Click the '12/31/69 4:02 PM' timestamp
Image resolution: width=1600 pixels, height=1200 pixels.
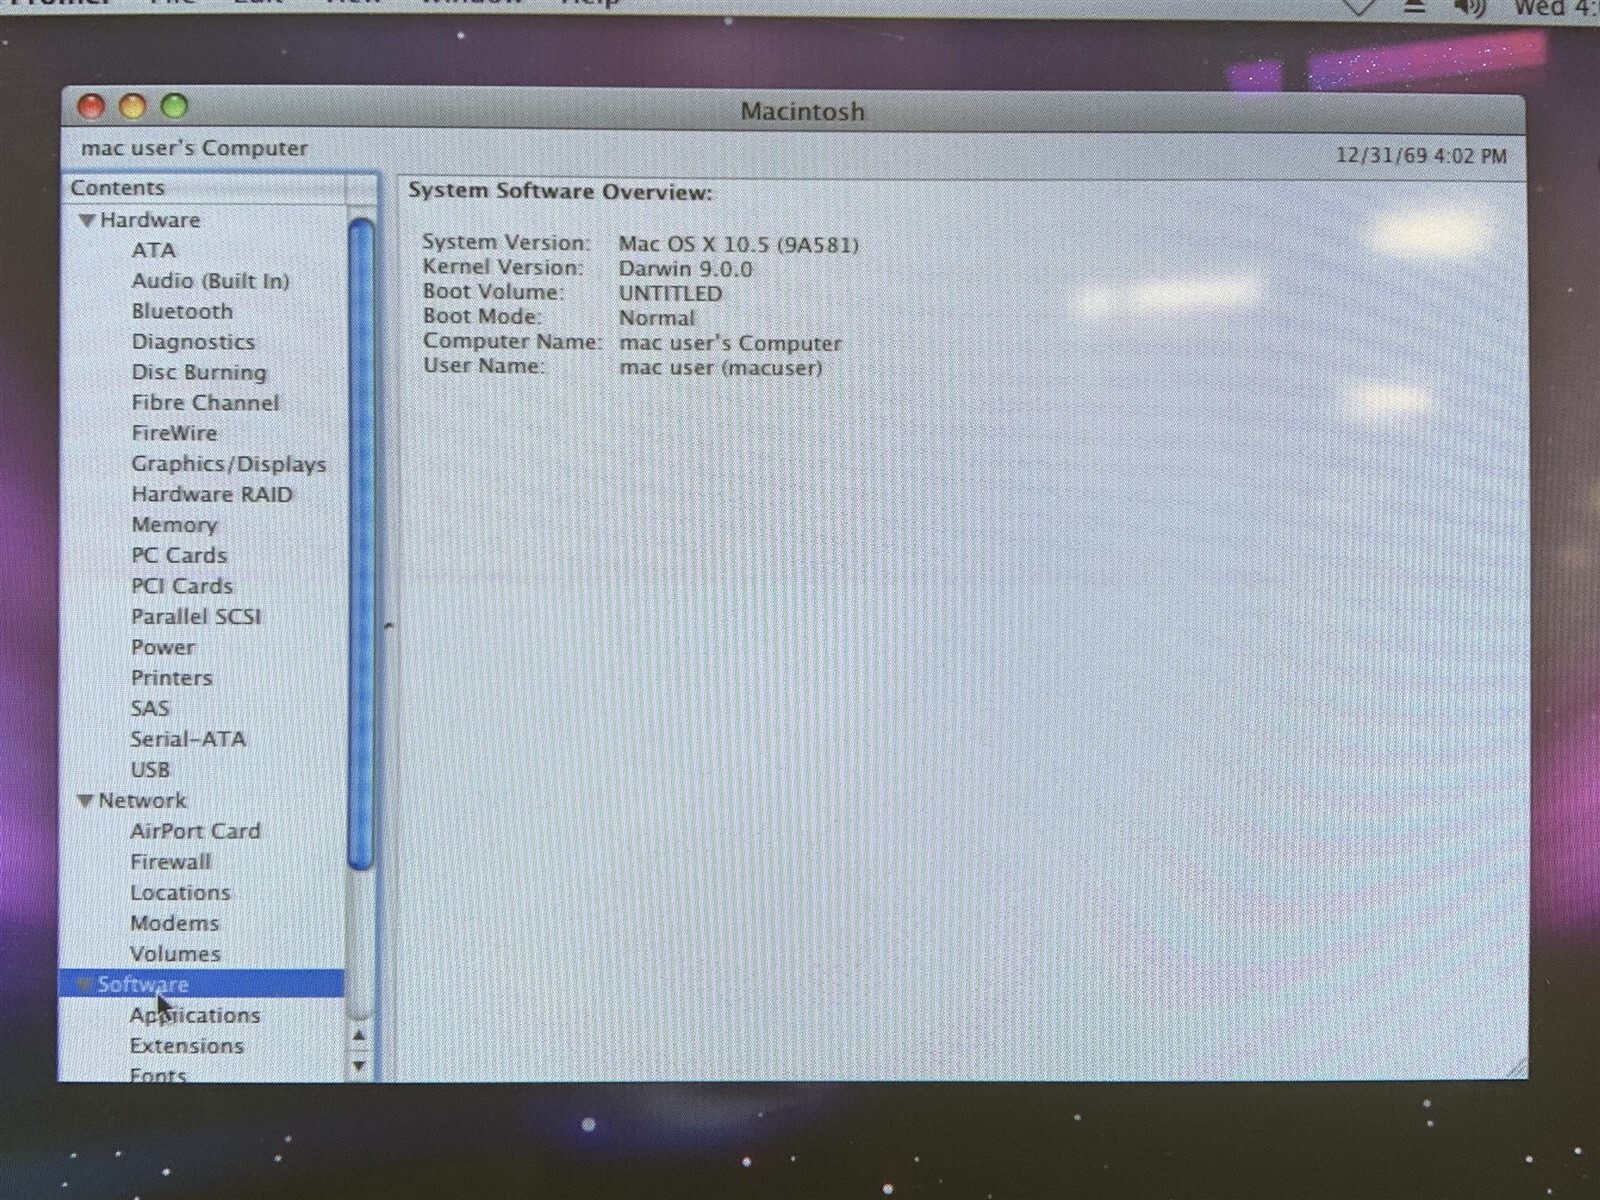(1421, 156)
